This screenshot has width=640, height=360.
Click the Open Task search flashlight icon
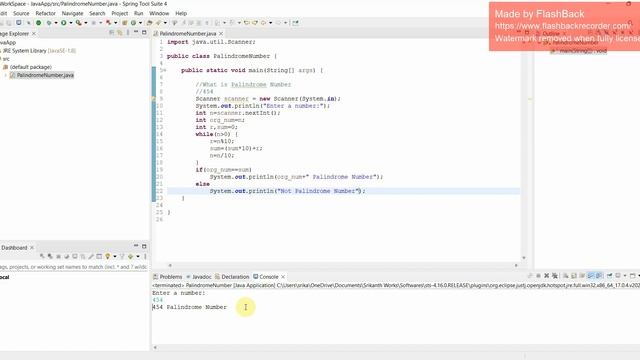(158, 23)
